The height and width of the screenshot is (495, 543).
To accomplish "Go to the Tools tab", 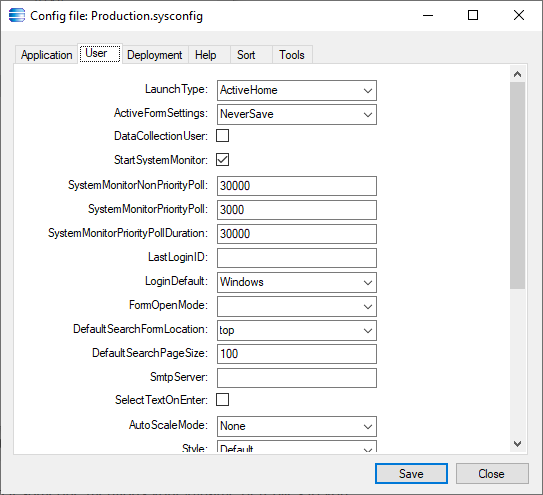I will click(292, 55).
